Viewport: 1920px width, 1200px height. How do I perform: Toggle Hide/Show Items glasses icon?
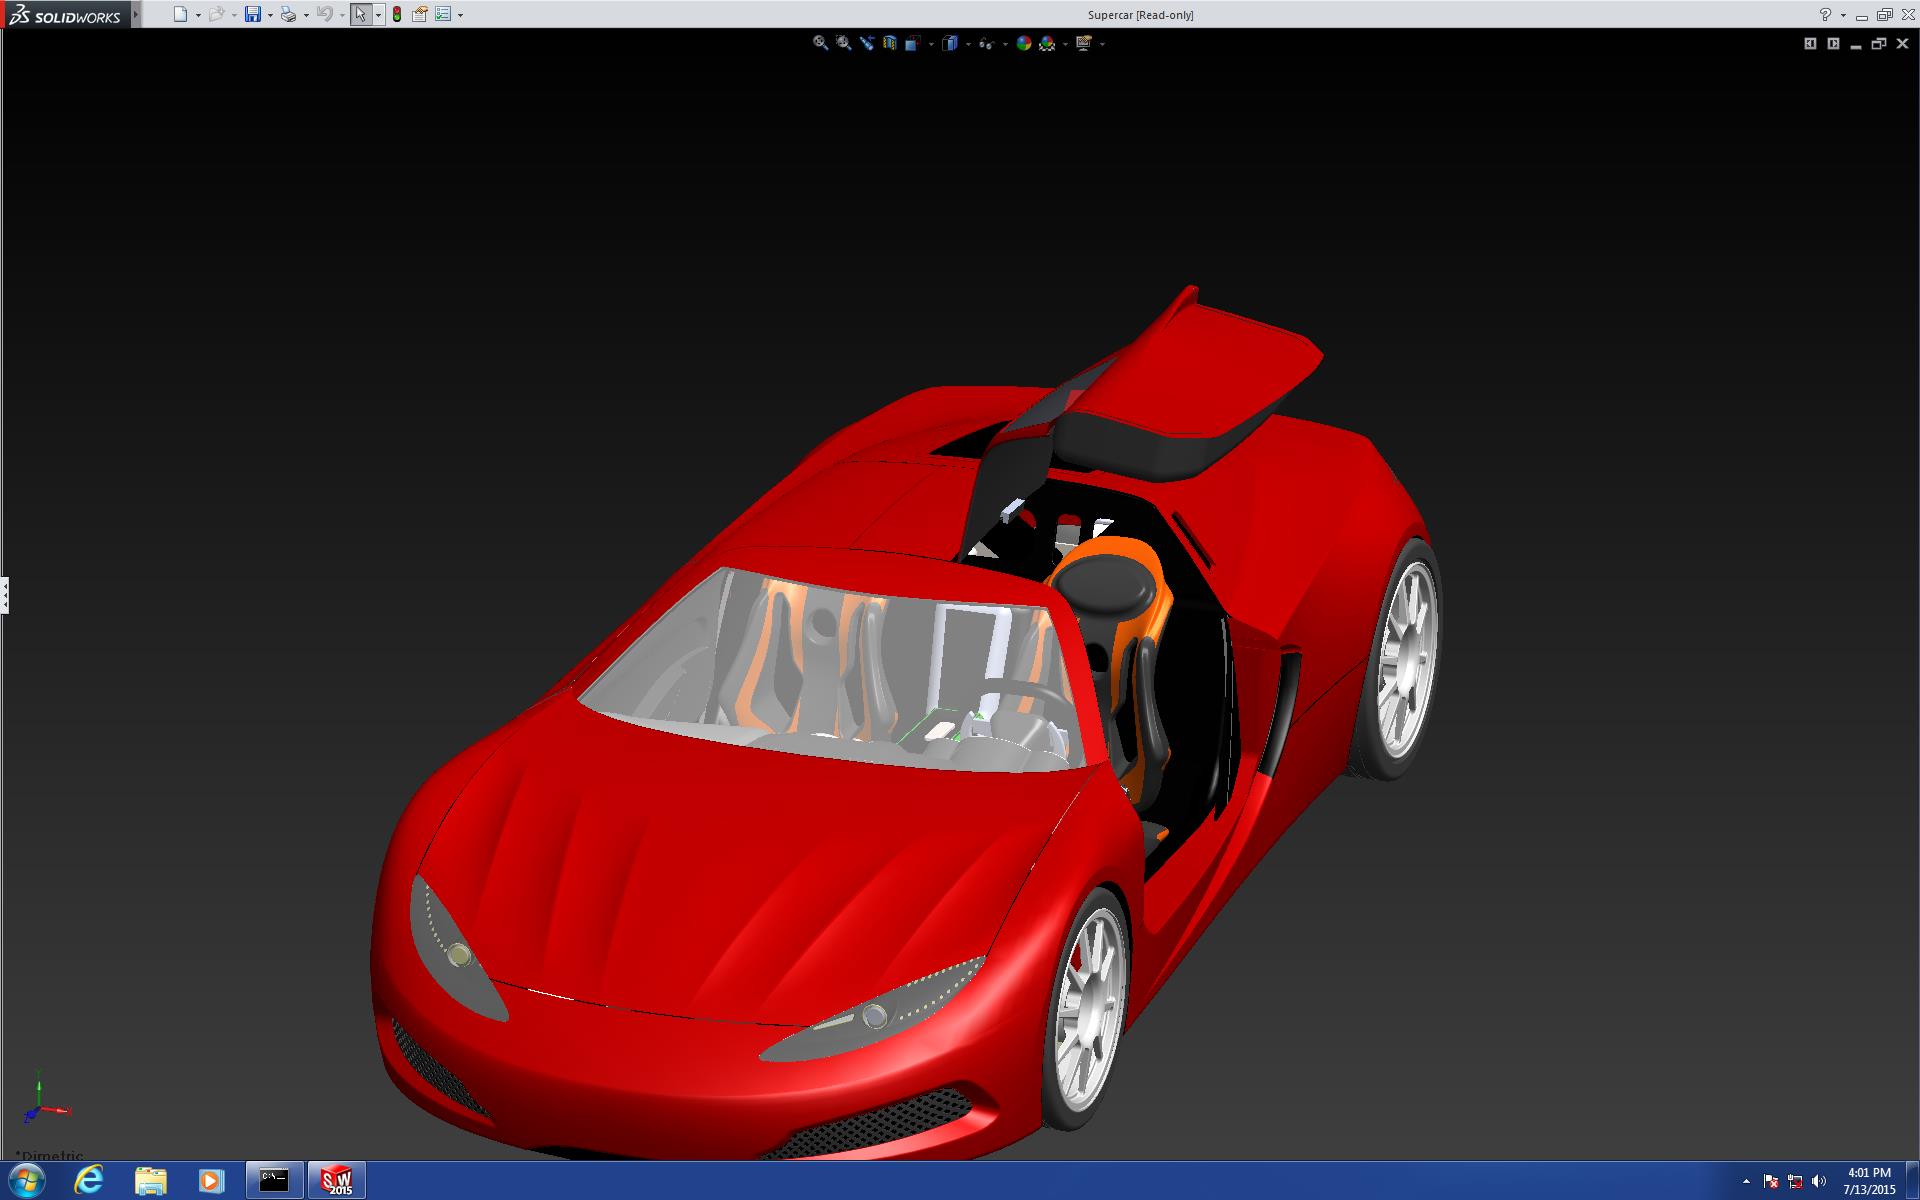(x=986, y=43)
